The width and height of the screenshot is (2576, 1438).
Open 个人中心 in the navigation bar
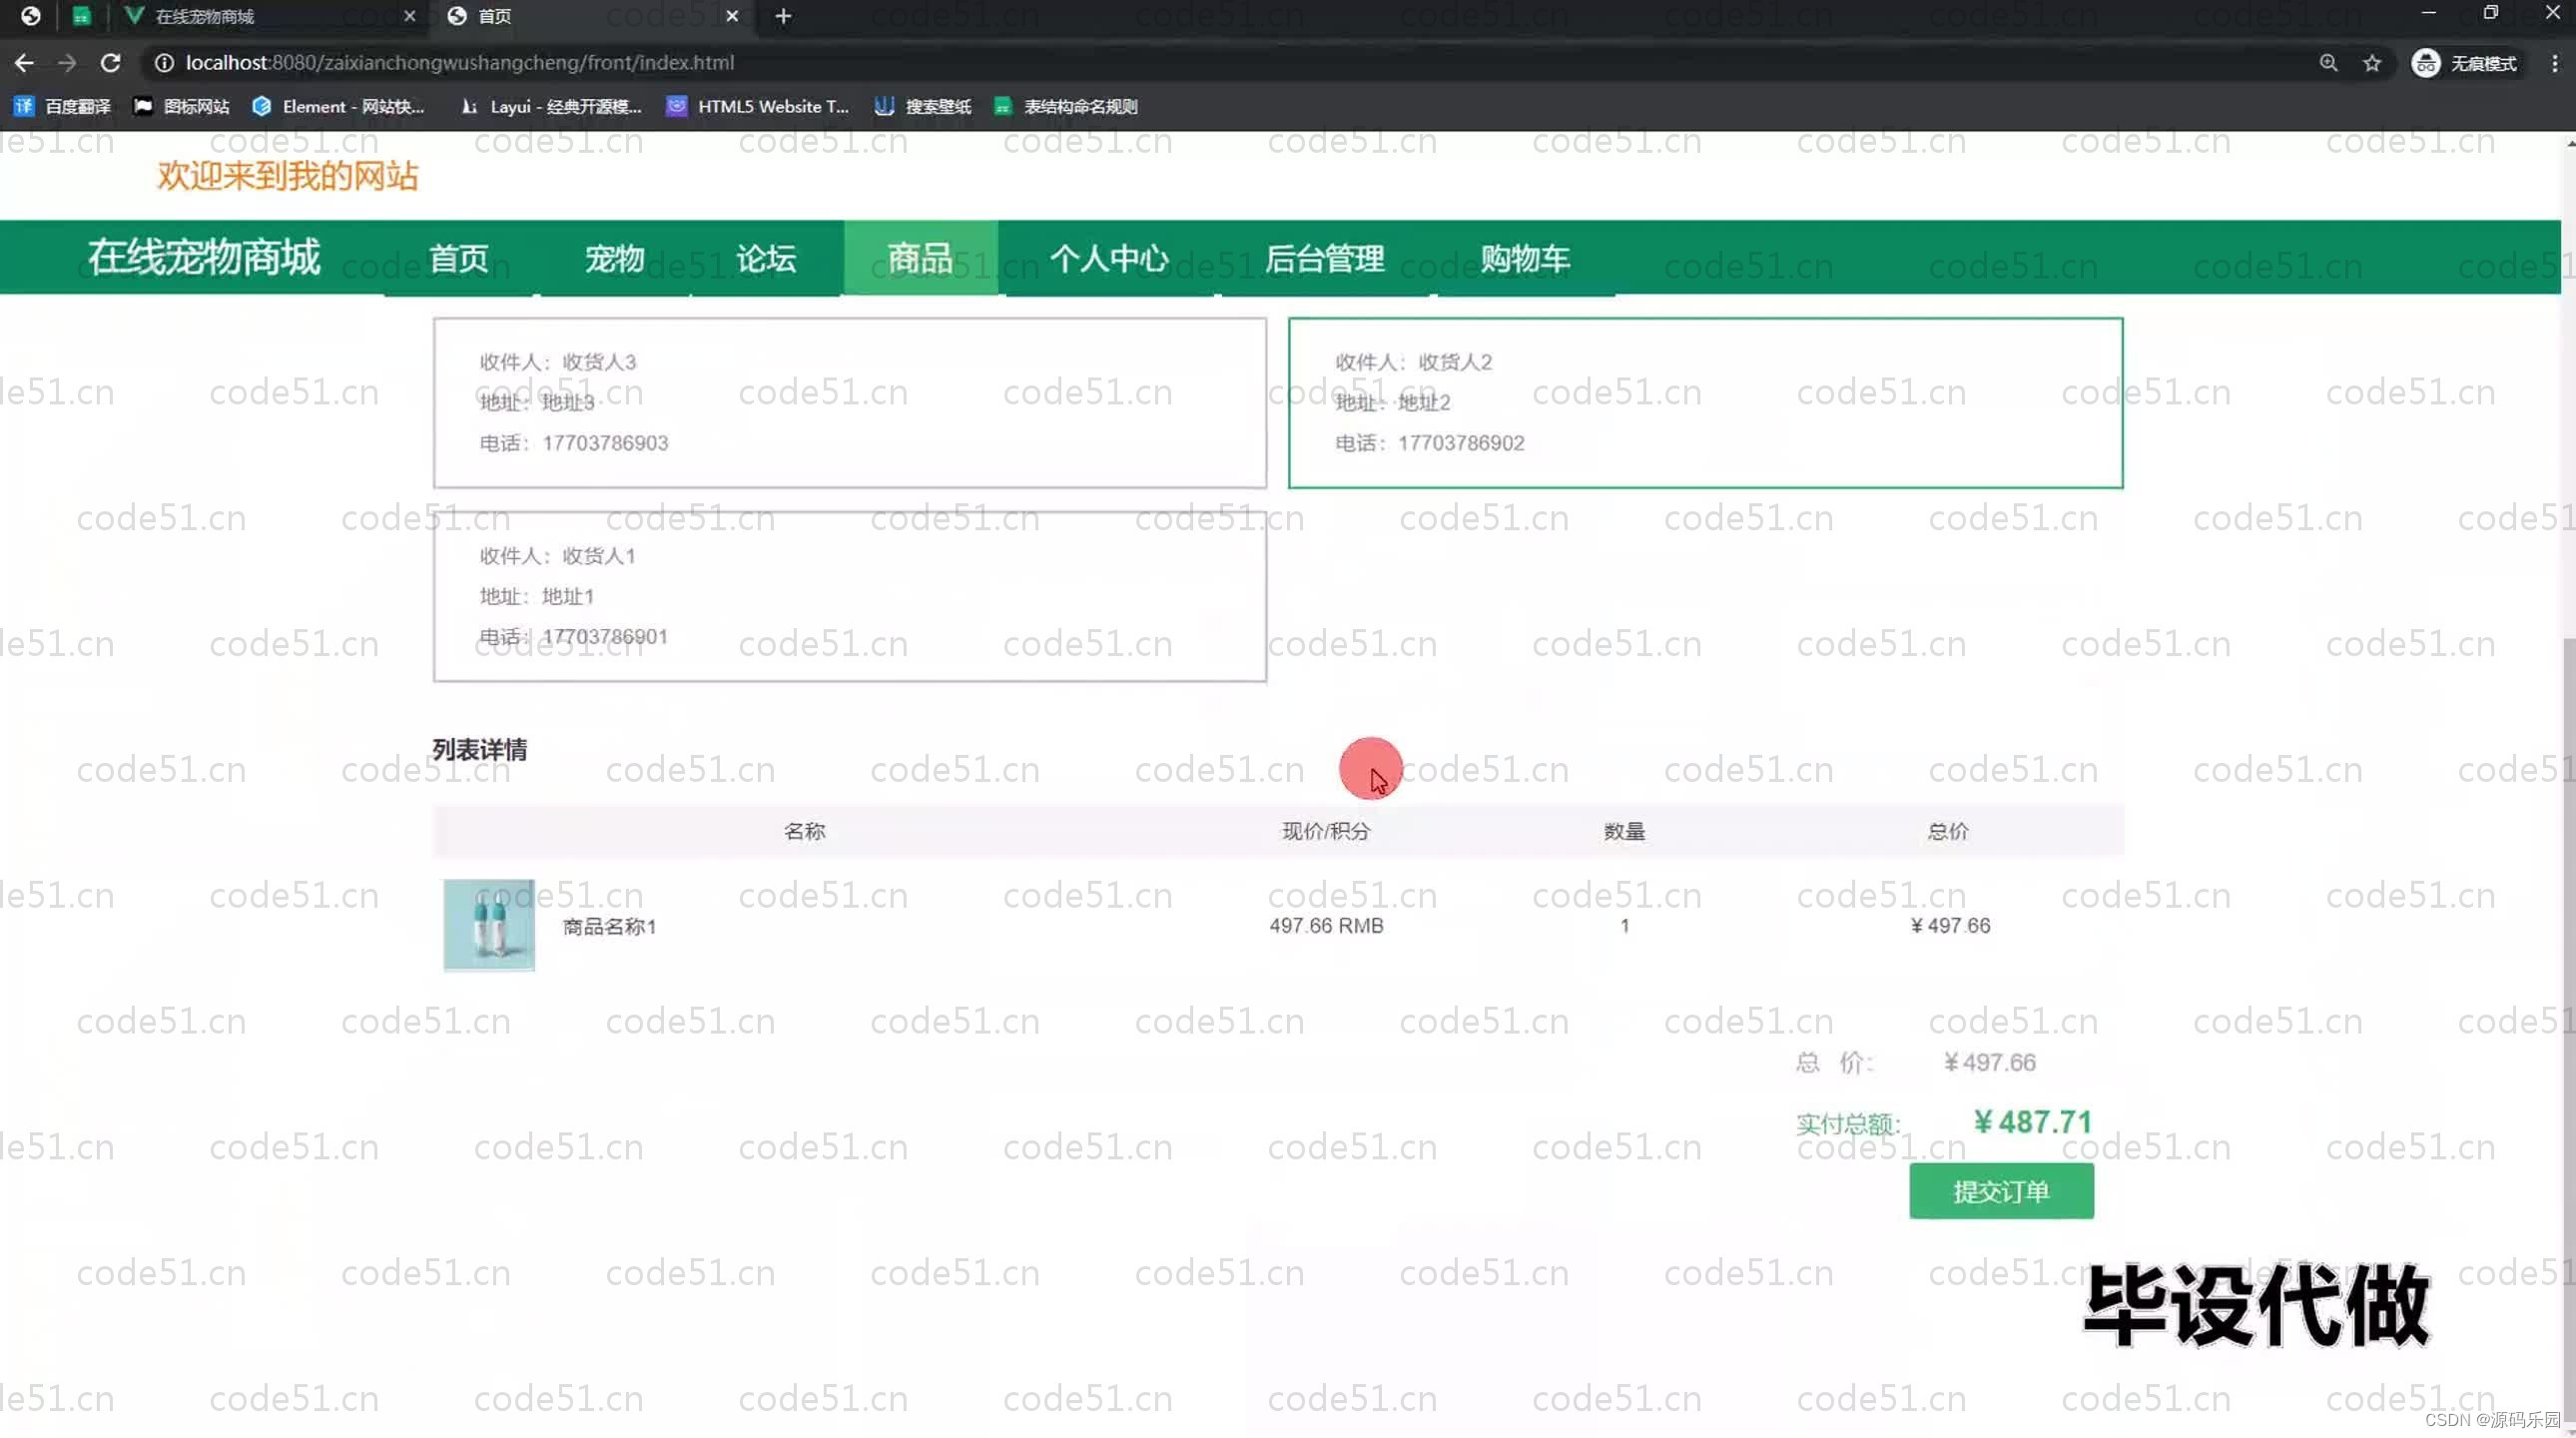pos(1109,258)
